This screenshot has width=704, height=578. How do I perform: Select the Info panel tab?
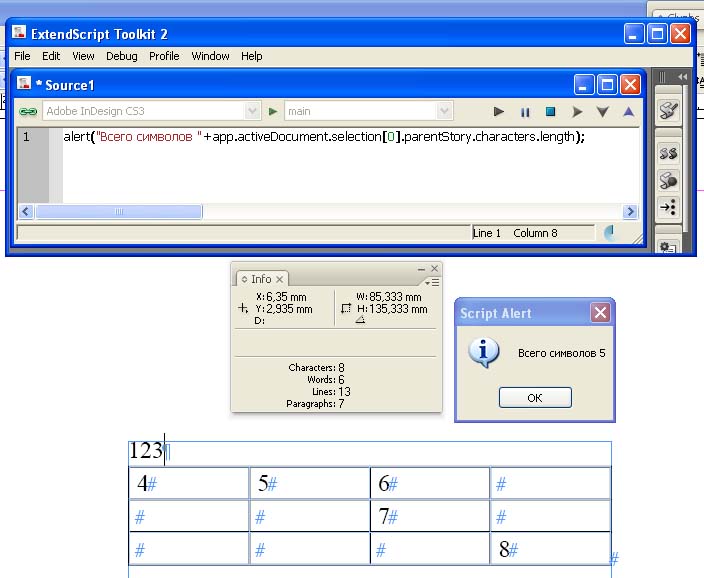pos(261,279)
